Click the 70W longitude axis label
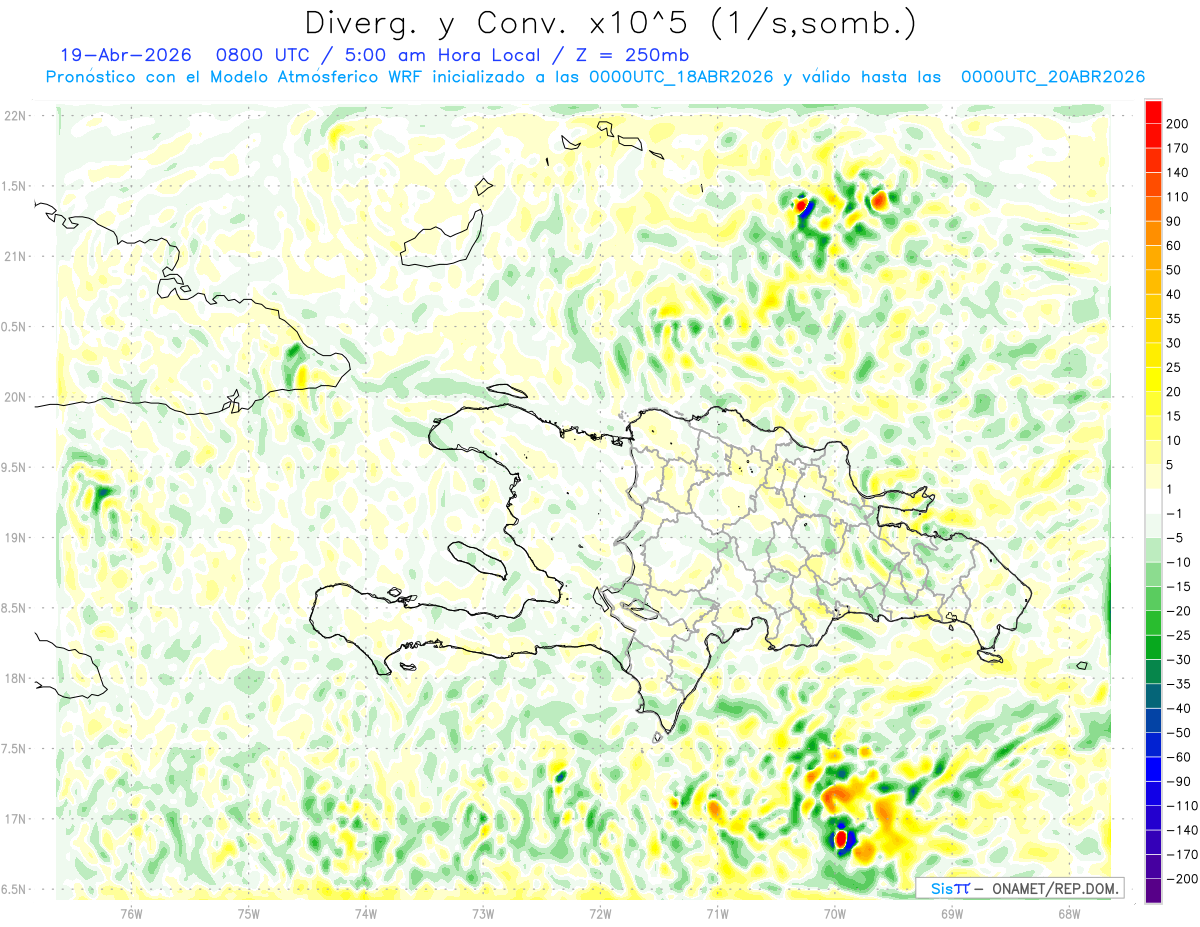The width and height of the screenshot is (1200, 927). click(x=835, y=912)
